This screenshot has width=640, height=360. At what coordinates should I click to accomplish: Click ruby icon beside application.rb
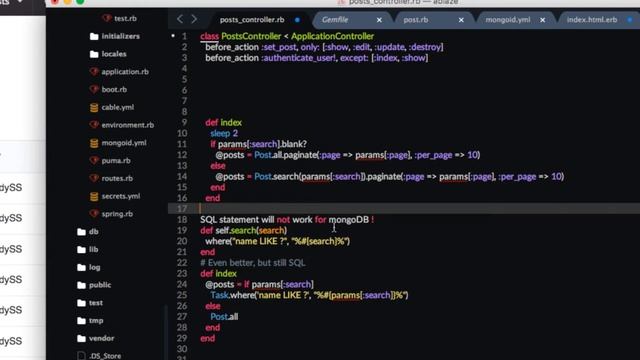pos(94,71)
